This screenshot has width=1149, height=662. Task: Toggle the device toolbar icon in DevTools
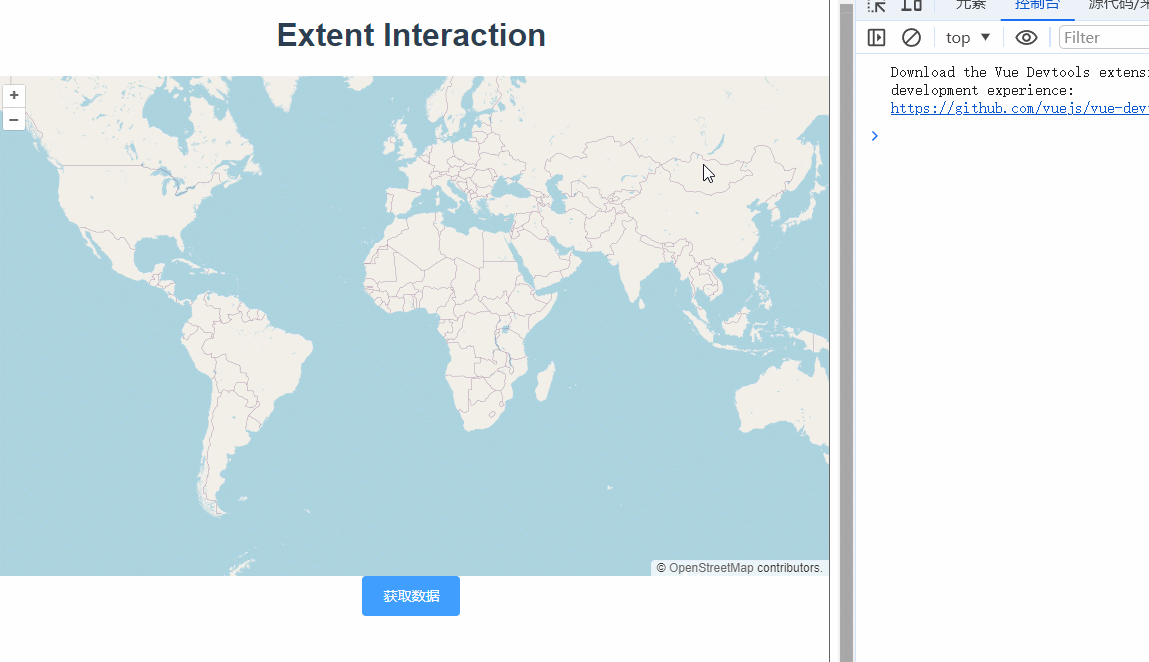(x=912, y=6)
